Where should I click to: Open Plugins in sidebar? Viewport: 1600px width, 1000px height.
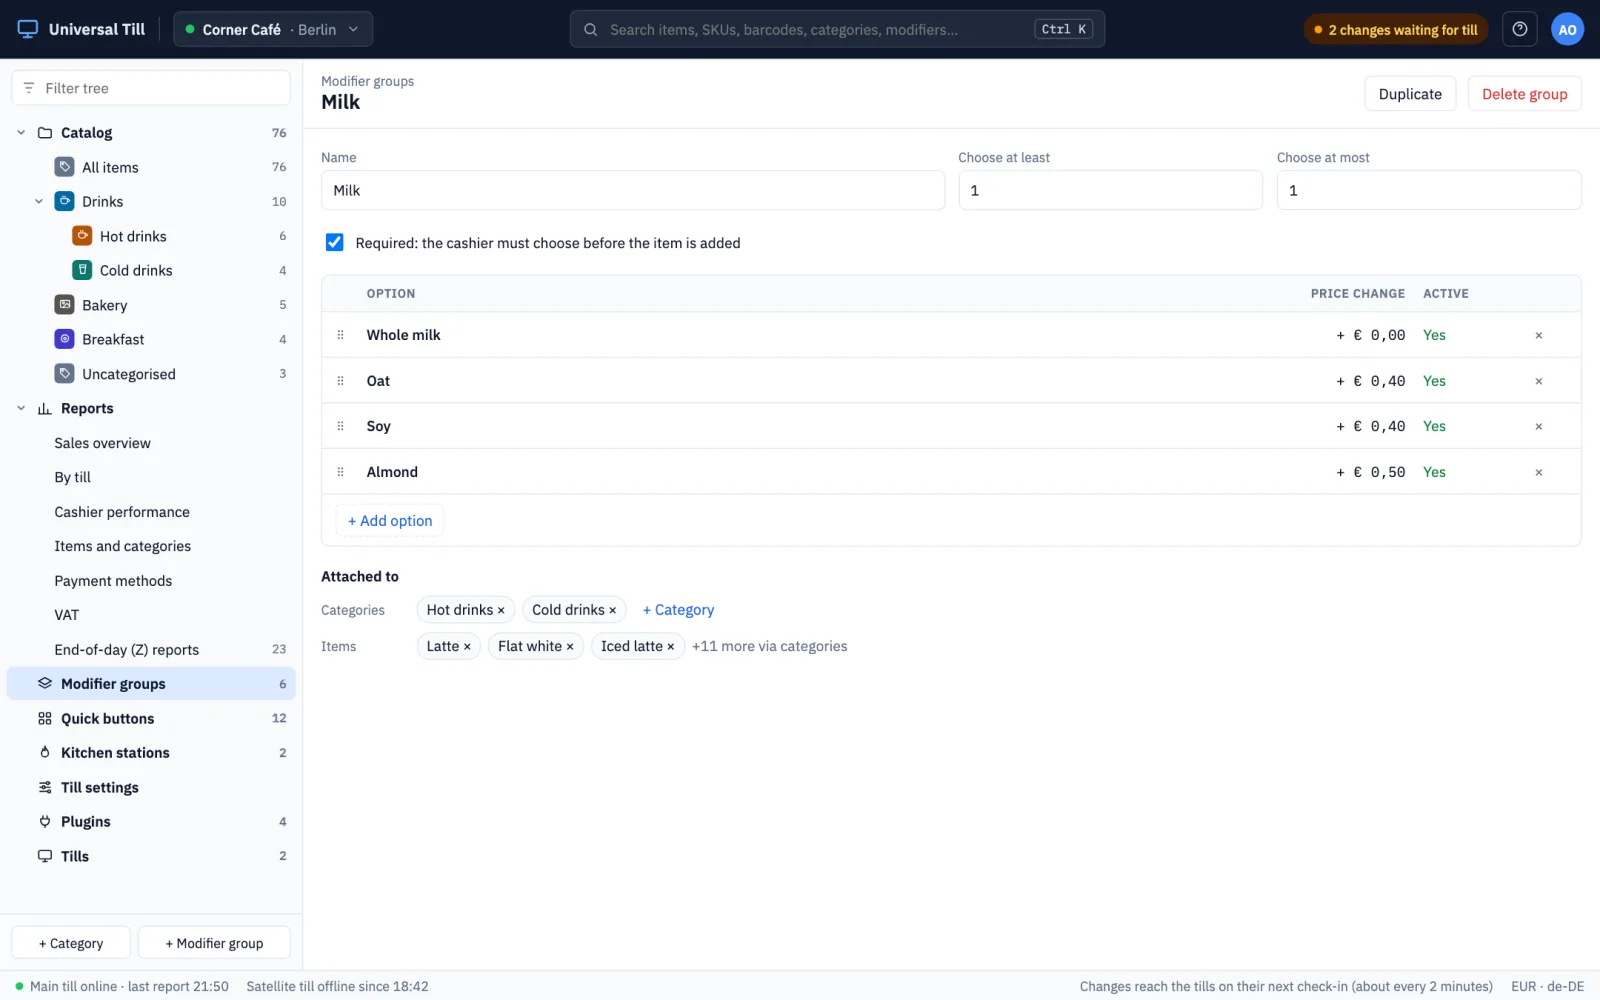[151, 822]
